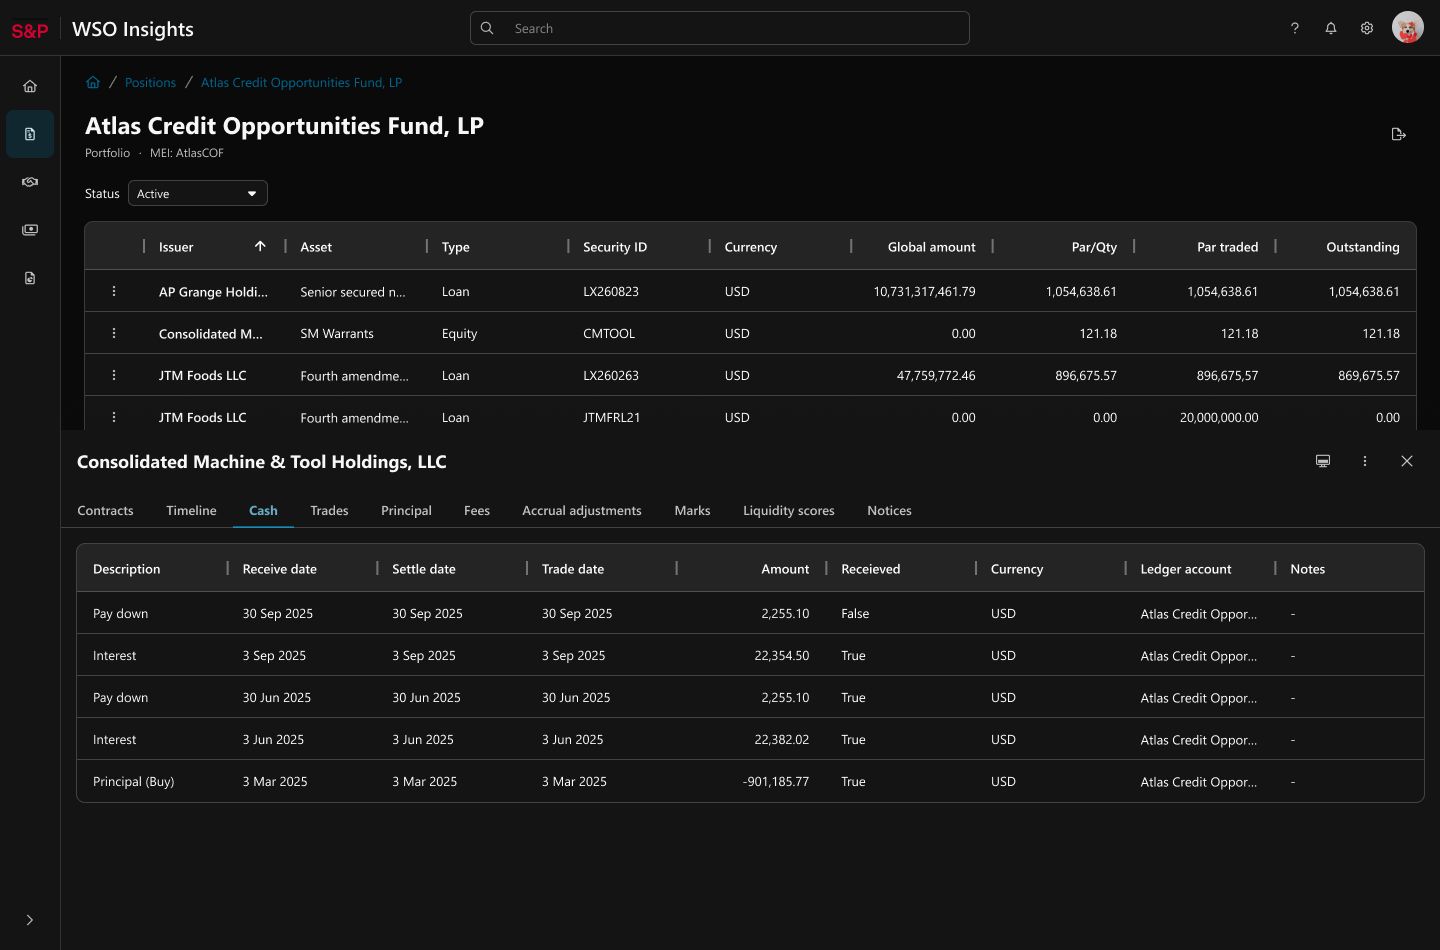Click the Outstanding column header
This screenshot has width=1440, height=950.
[x=1363, y=247]
